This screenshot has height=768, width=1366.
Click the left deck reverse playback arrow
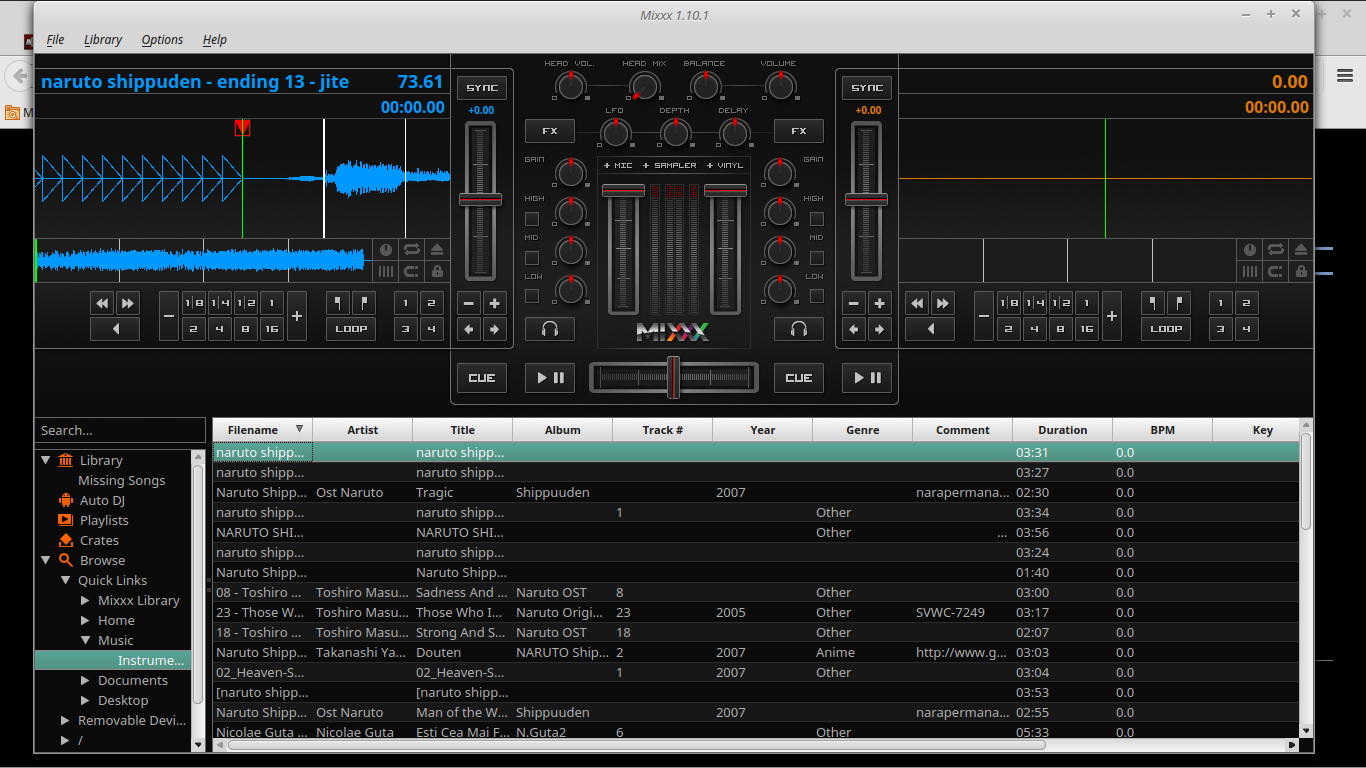115,329
